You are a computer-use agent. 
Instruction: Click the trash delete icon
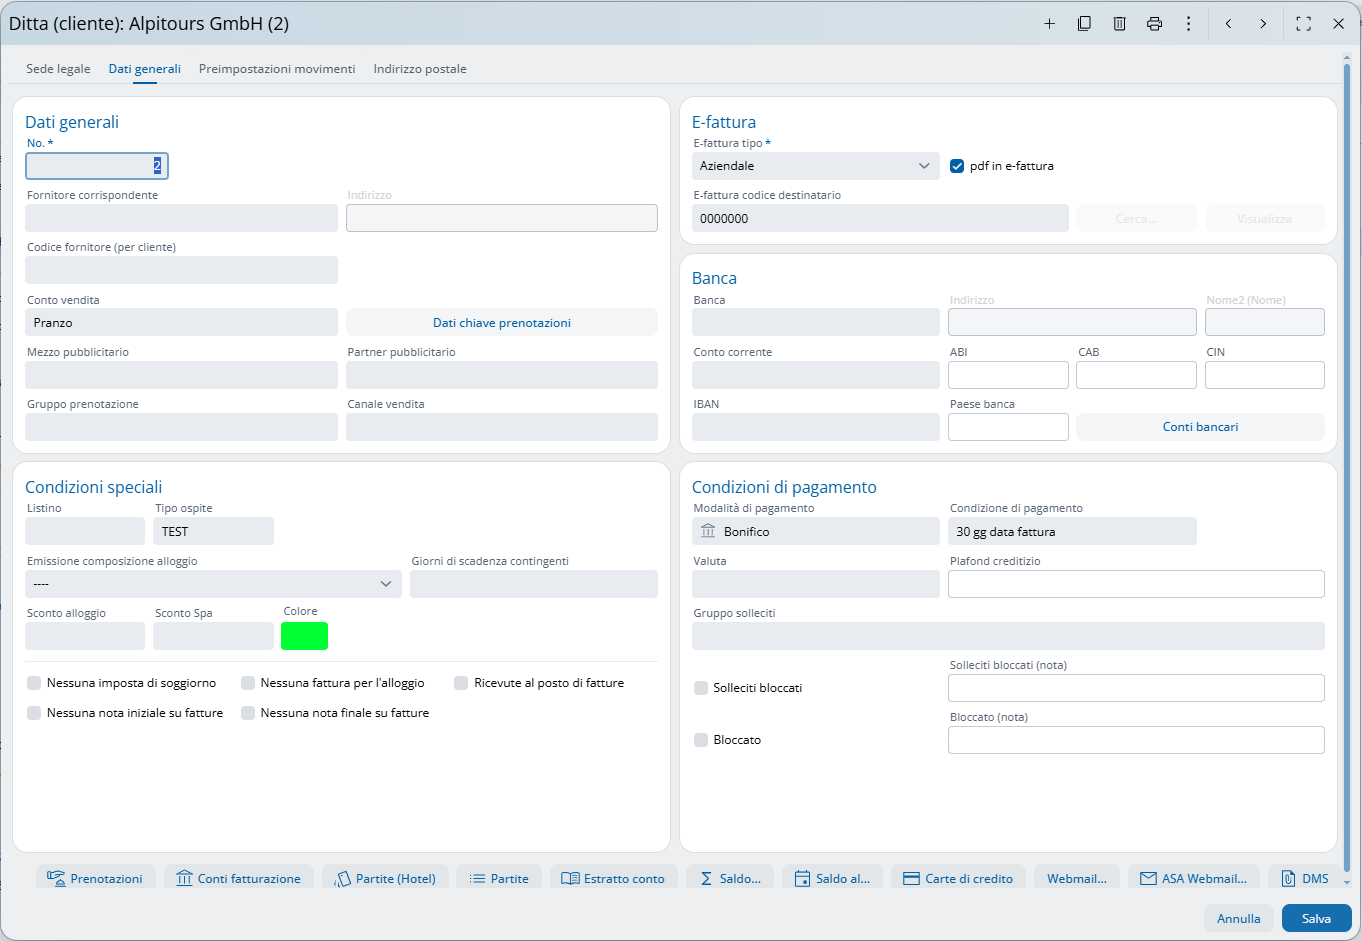tap(1119, 24)
